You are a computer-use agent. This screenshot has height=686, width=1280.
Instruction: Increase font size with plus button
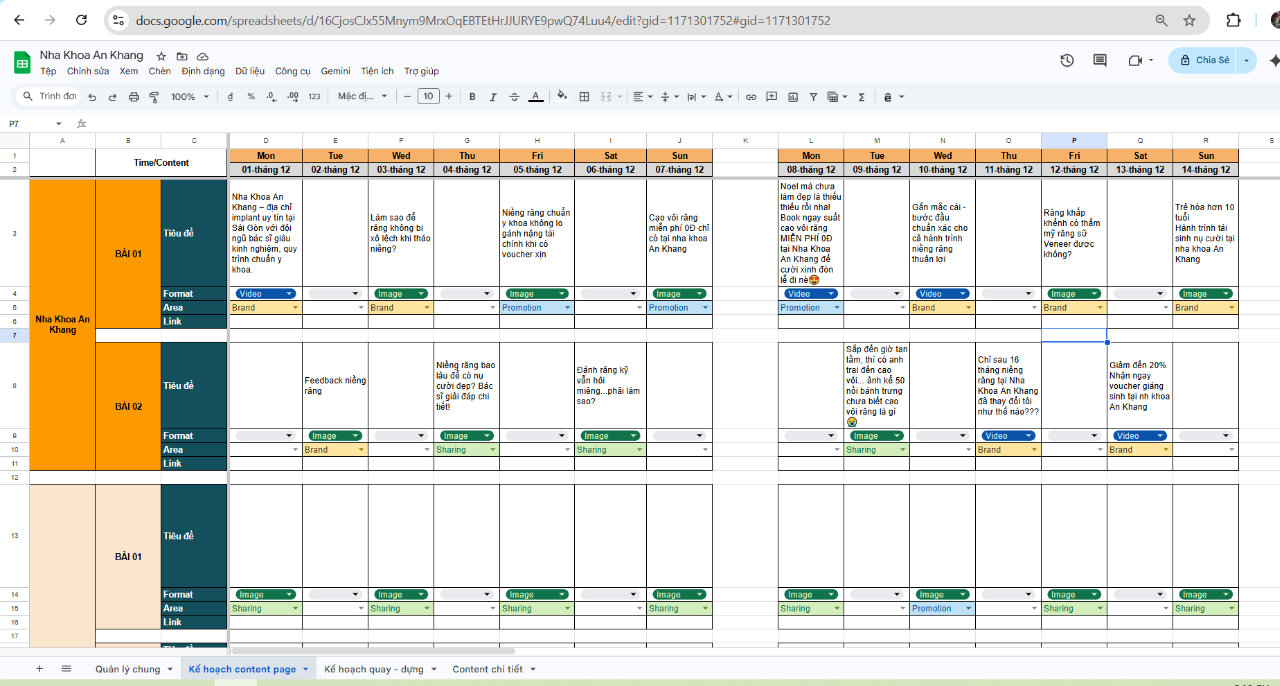pos(449,97)
